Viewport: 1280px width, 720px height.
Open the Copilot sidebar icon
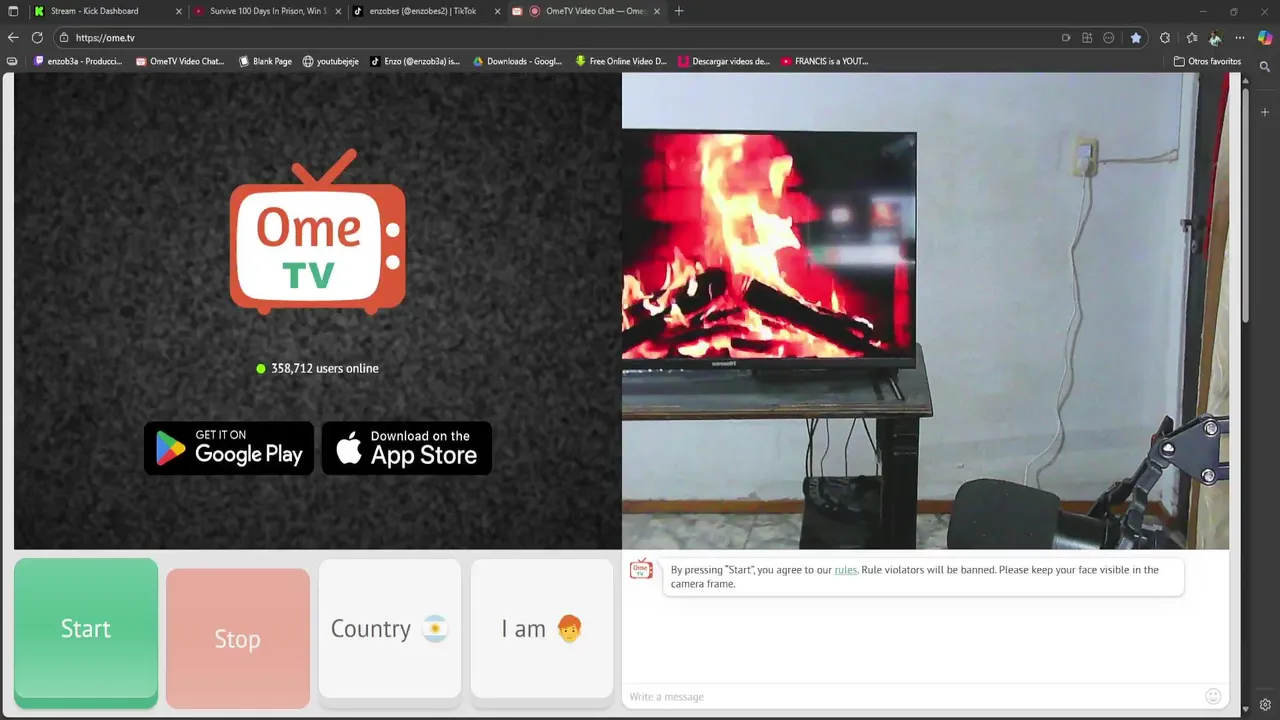tap(1265, 37)
